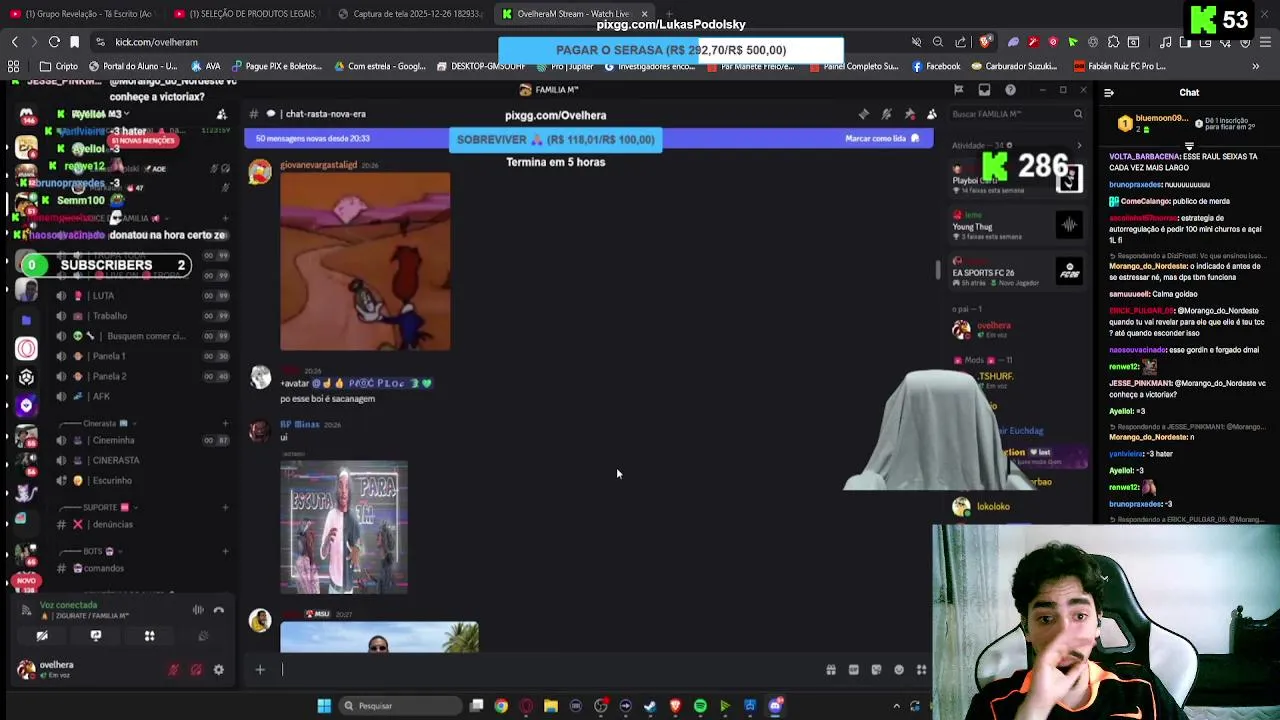Open activities launcher in voice panel
Screen dimensions: 1280x720
tap(149, 636)
